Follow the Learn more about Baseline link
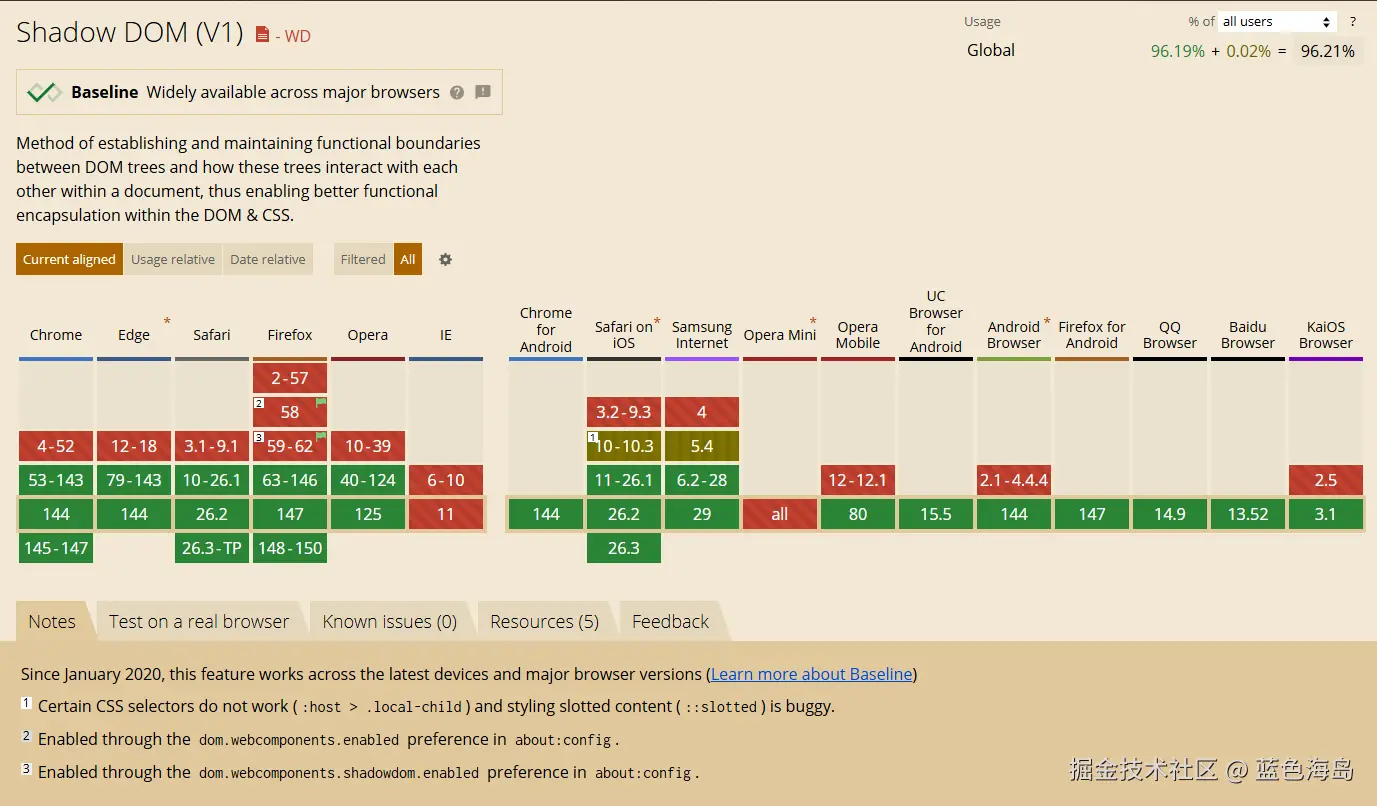 pyautogui.click(x=812, y=674)
